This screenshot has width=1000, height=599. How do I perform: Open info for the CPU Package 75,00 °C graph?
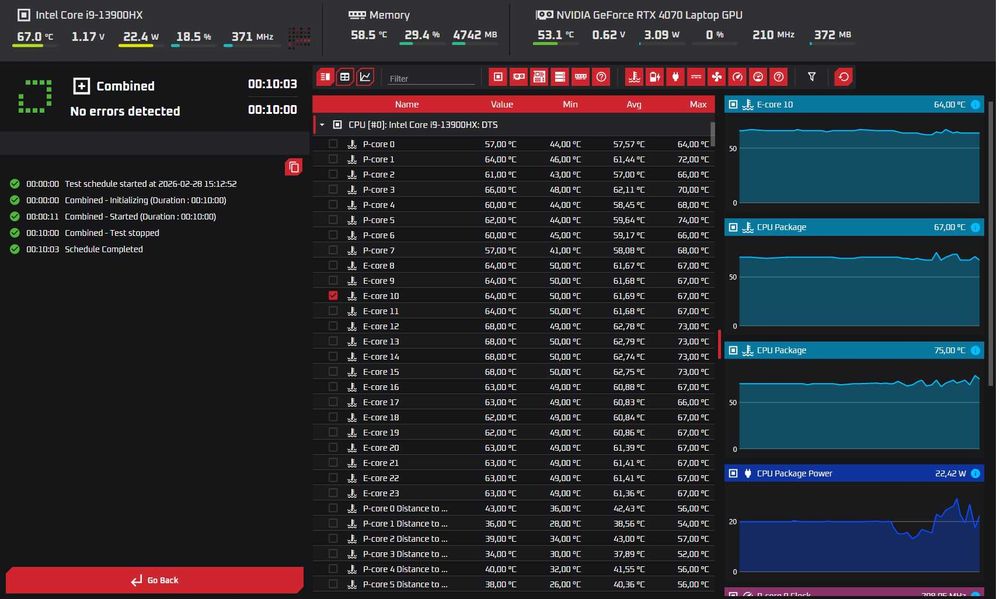pyautogui.click(x=975, y=350)
